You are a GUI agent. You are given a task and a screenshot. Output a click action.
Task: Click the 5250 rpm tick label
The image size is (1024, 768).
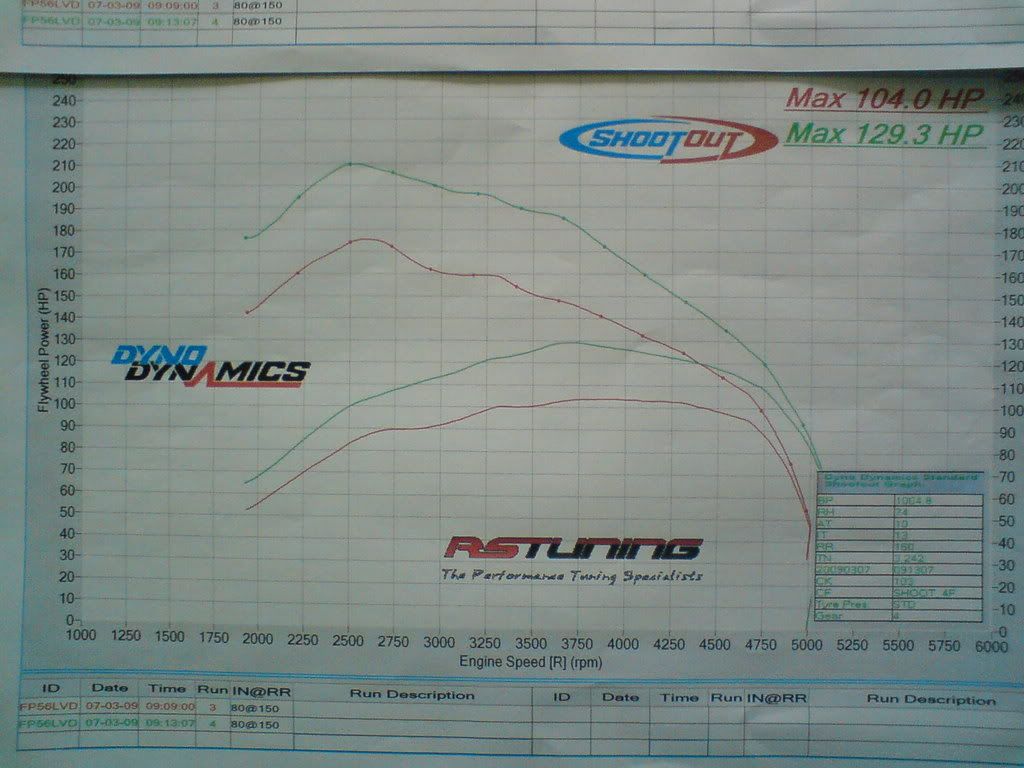852,645
